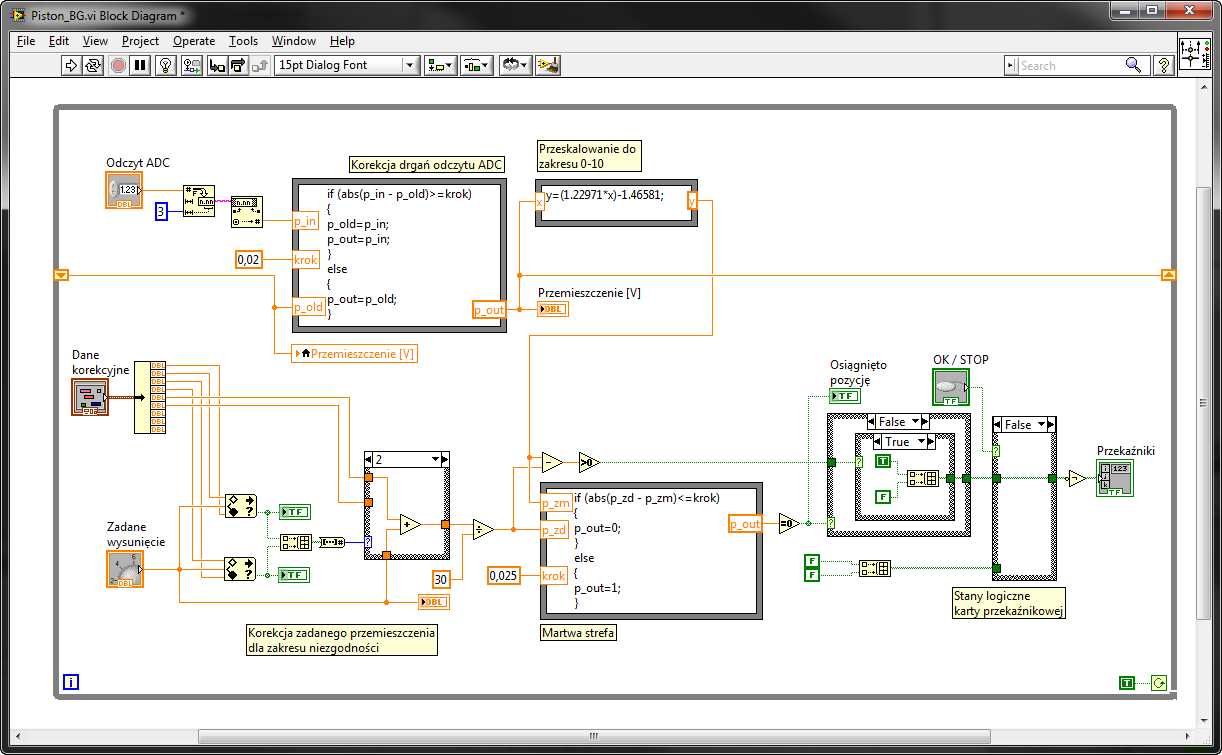This screenshot has height=755, width=1222.
Task: Toggle Highlight Execution light bulb
Action: click(x=167, y=65)
